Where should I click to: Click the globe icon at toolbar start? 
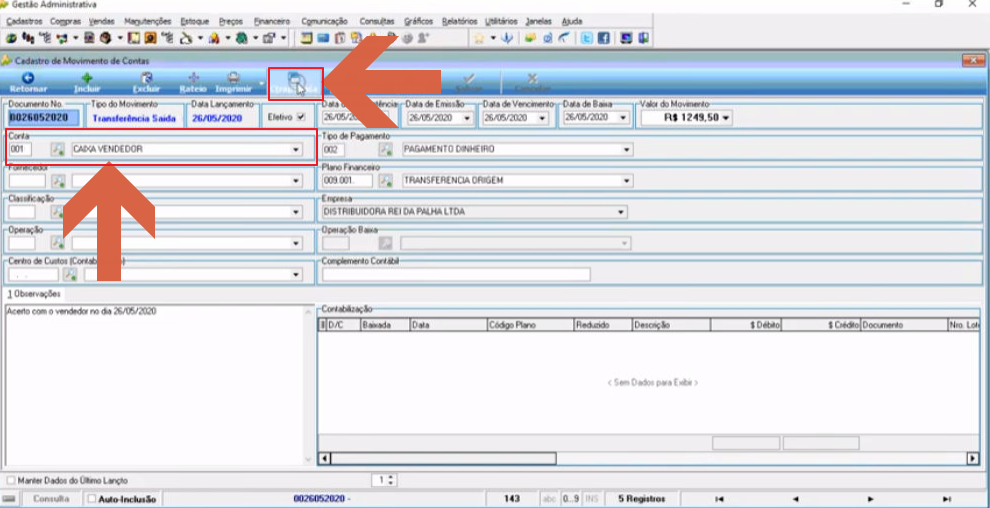11,38
